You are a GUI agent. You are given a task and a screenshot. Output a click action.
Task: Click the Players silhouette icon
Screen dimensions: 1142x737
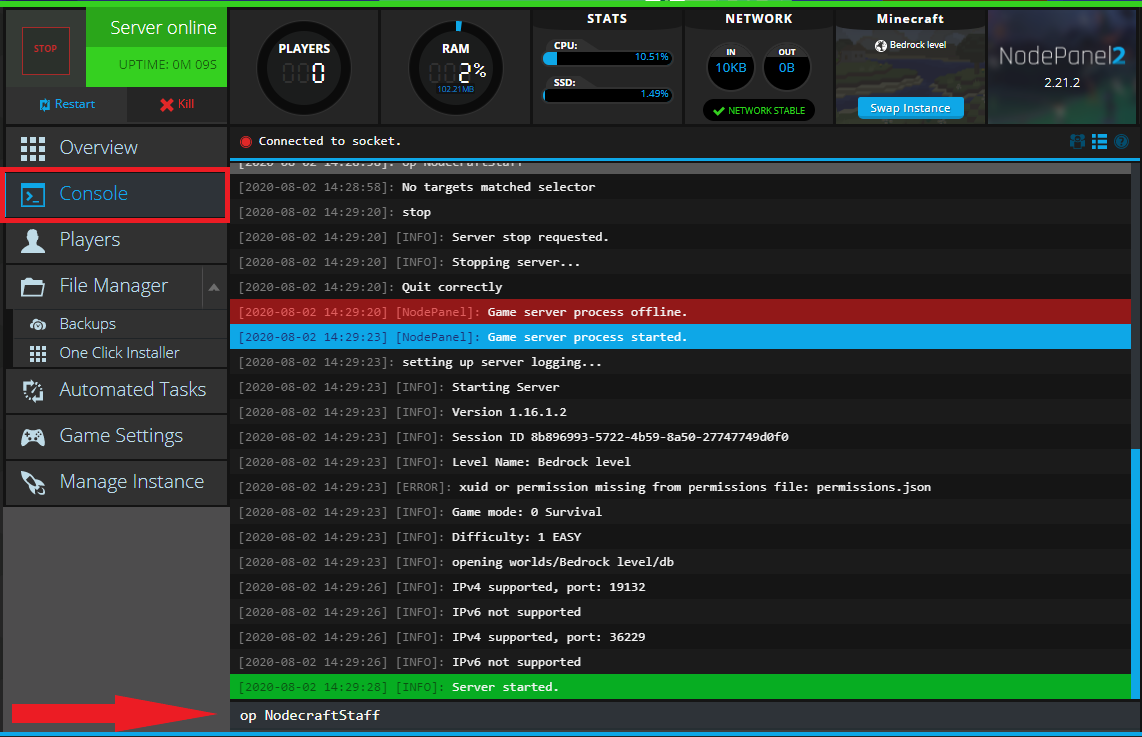[33, 240]
